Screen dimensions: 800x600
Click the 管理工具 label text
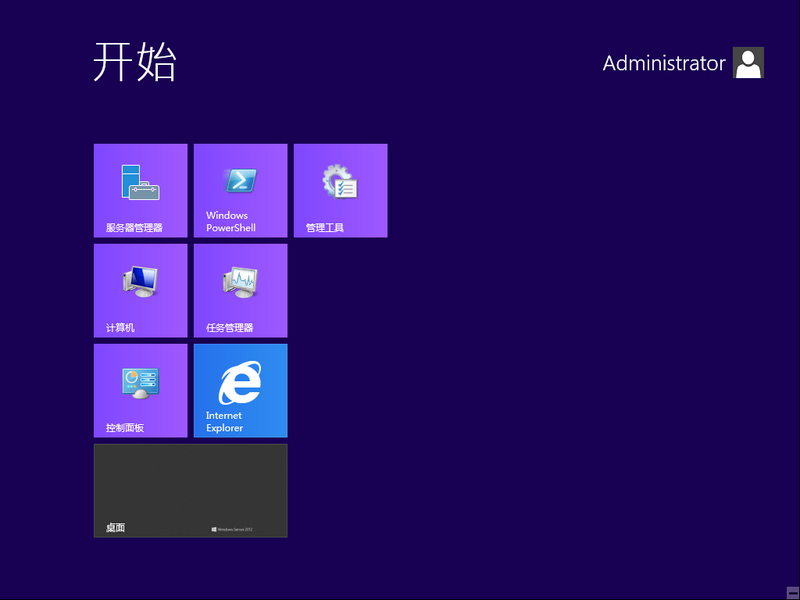325,228
